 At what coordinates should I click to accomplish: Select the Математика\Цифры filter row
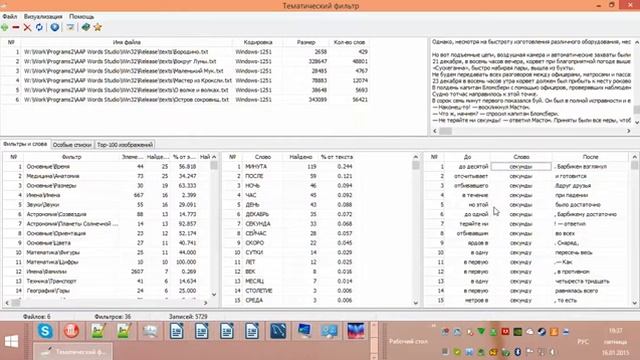pos(107,262)
